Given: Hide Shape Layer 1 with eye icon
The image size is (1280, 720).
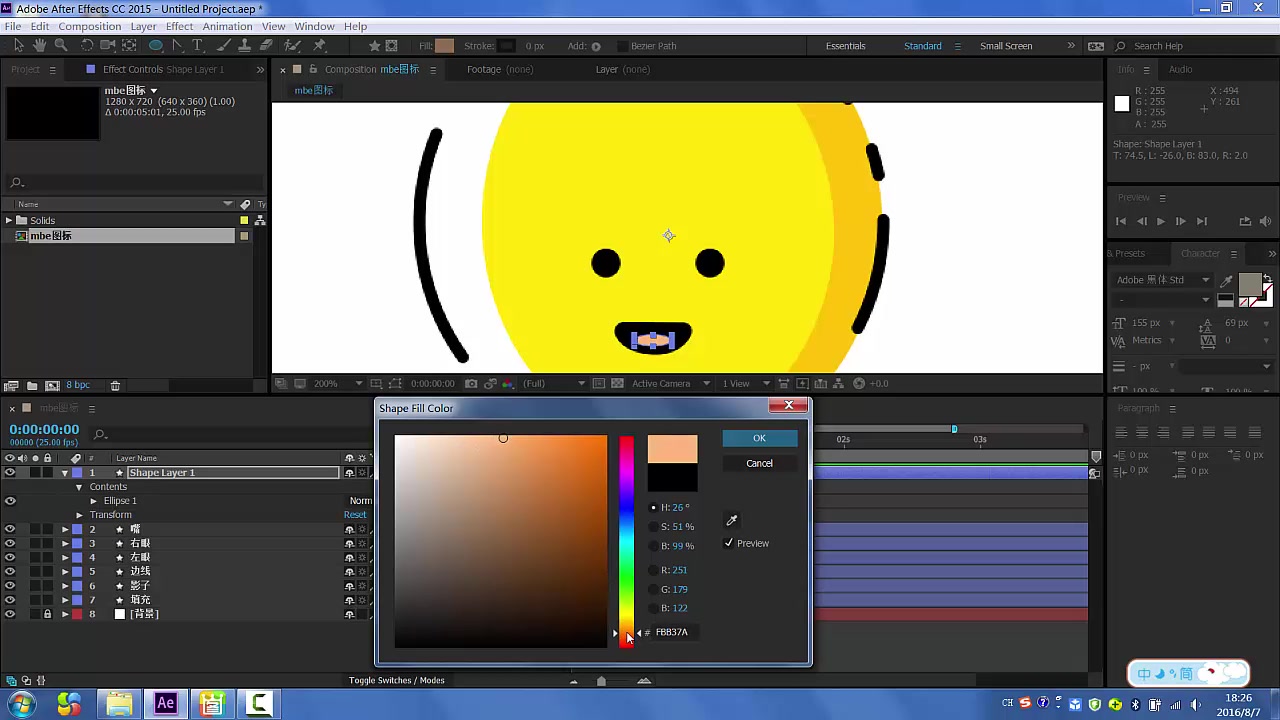Looking at the screenshot, I should 10,472.
